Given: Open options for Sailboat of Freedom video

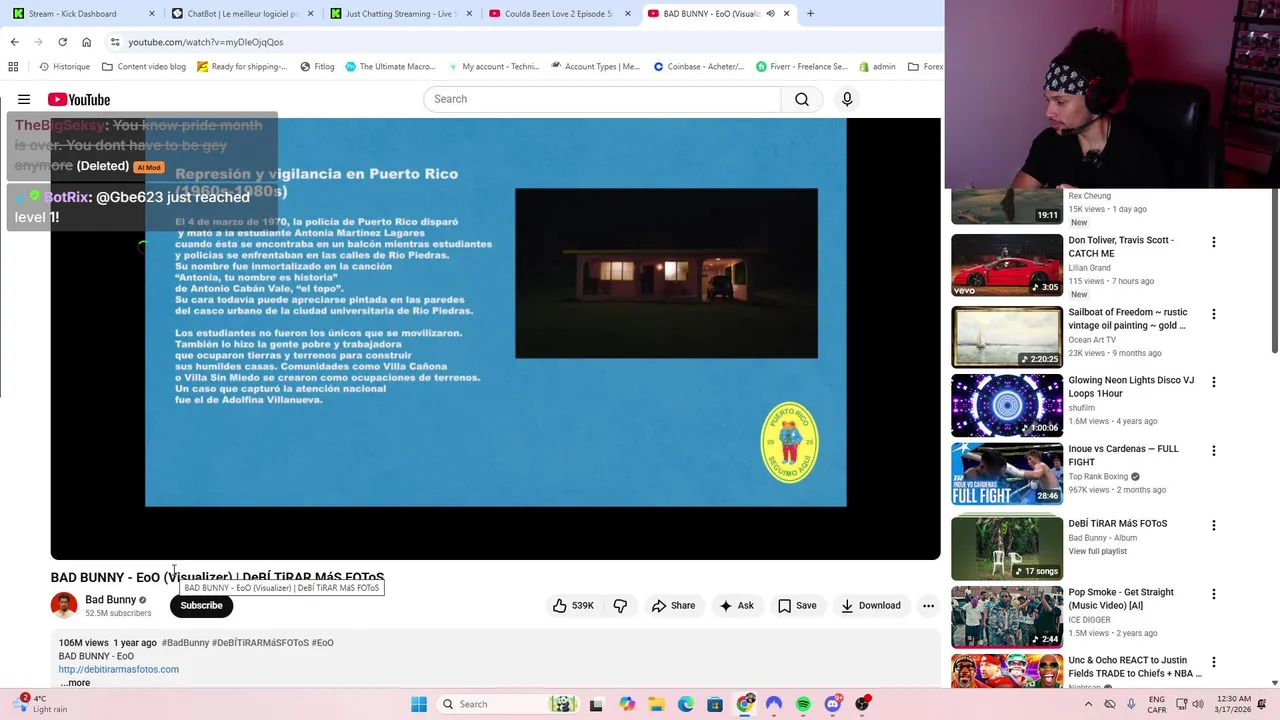Looking at the screenshot, I should (x=1213, y=314).
